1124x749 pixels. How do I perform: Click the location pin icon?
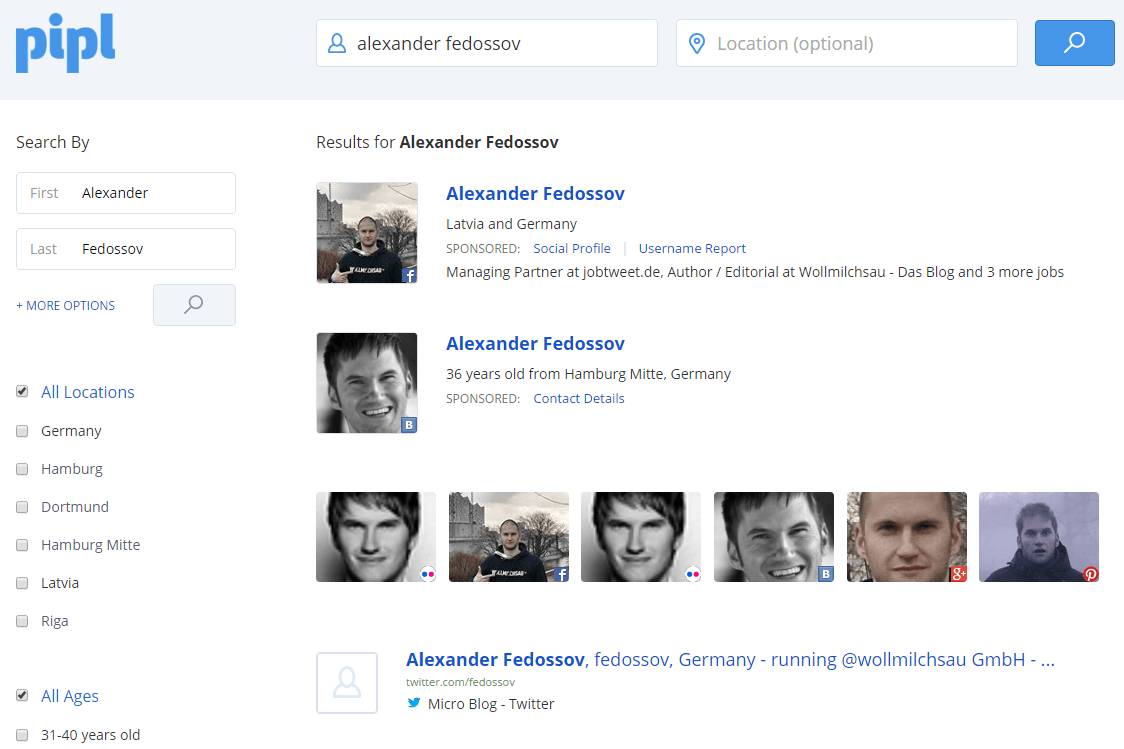pyautogui.click(x=697, y=43)
